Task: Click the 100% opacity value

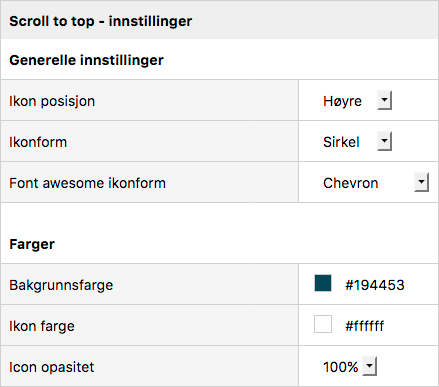Action: pyautogui.click(x=340, y=367)
